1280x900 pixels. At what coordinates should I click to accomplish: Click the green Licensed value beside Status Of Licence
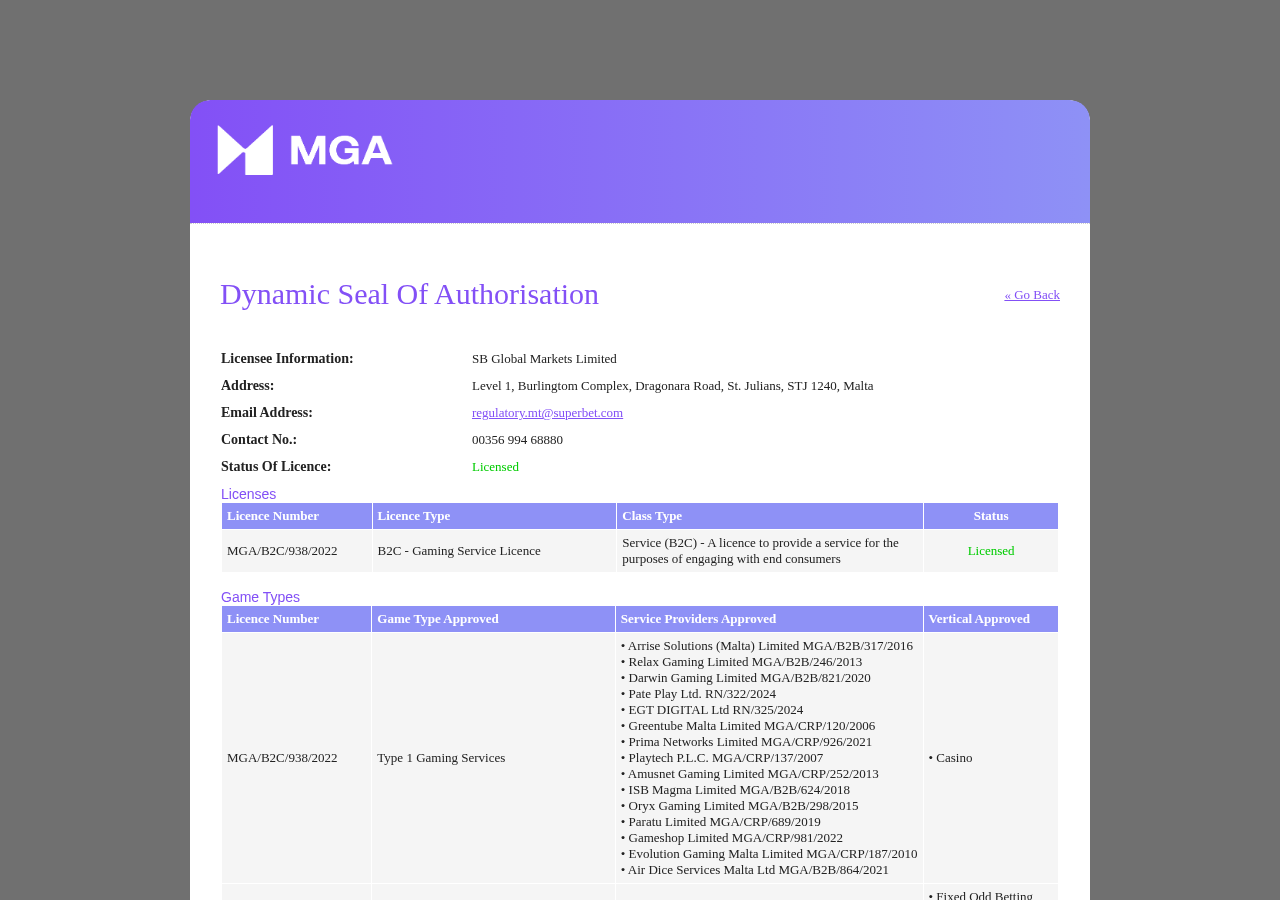(x=495, y=467)
